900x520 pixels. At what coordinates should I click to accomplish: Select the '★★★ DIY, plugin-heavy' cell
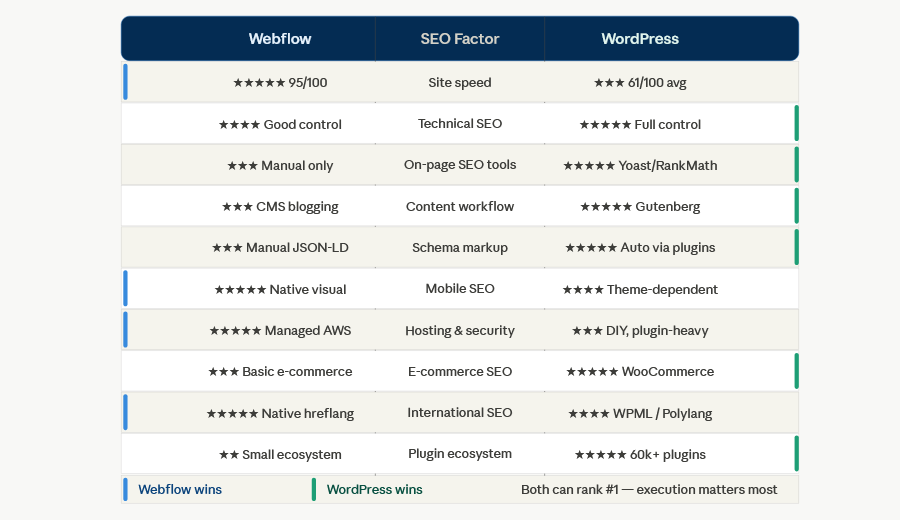tap(640, 331)
